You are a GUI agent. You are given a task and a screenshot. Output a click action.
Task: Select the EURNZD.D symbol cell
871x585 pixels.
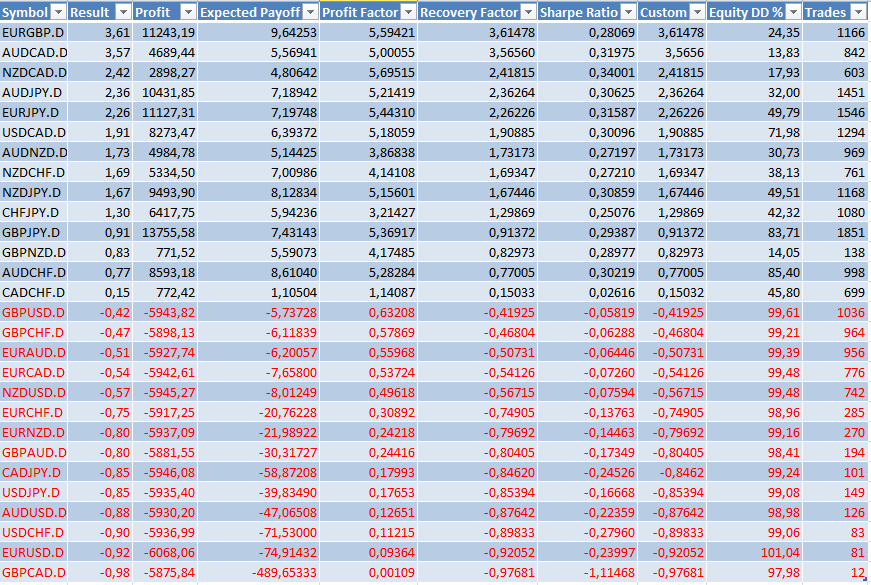pyautogui.click(x=33, y=433)
